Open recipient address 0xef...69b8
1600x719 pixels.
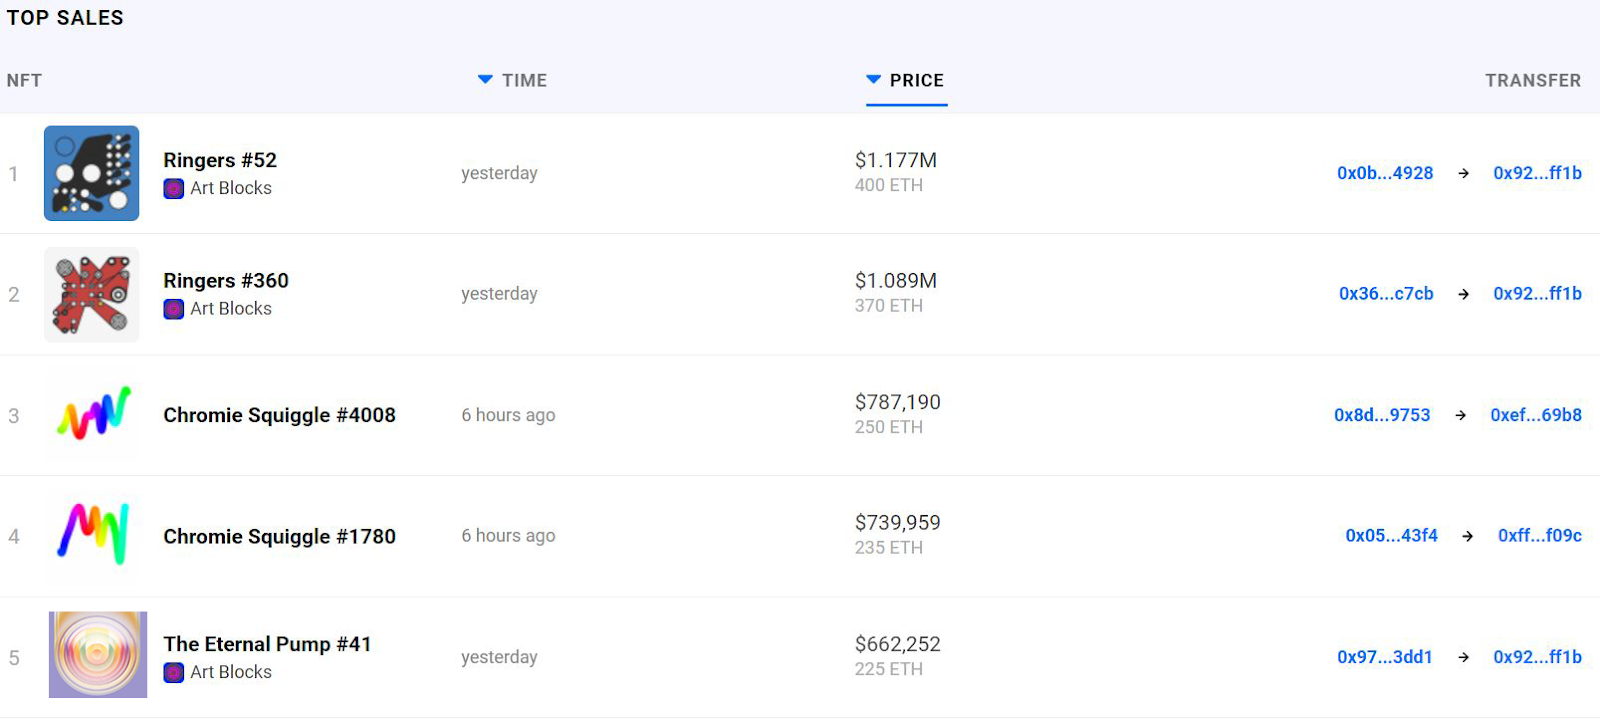click(1536, 415)
